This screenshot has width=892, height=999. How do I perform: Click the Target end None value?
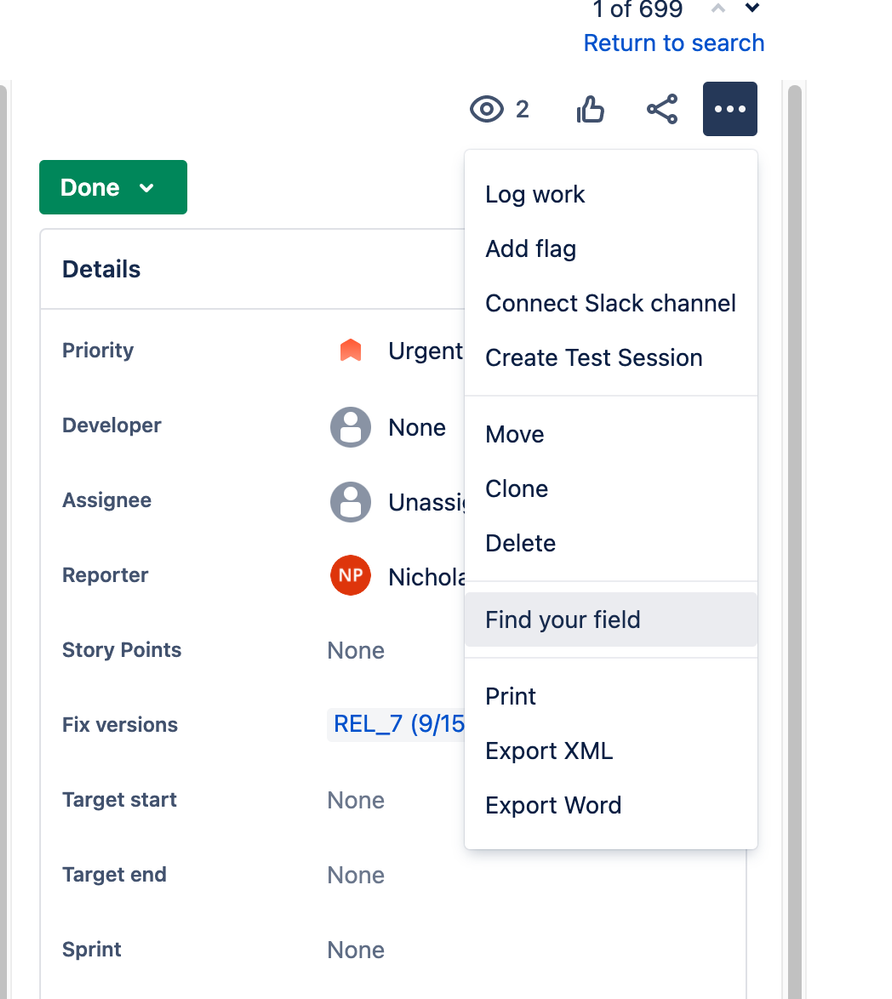tap(356, 875)
